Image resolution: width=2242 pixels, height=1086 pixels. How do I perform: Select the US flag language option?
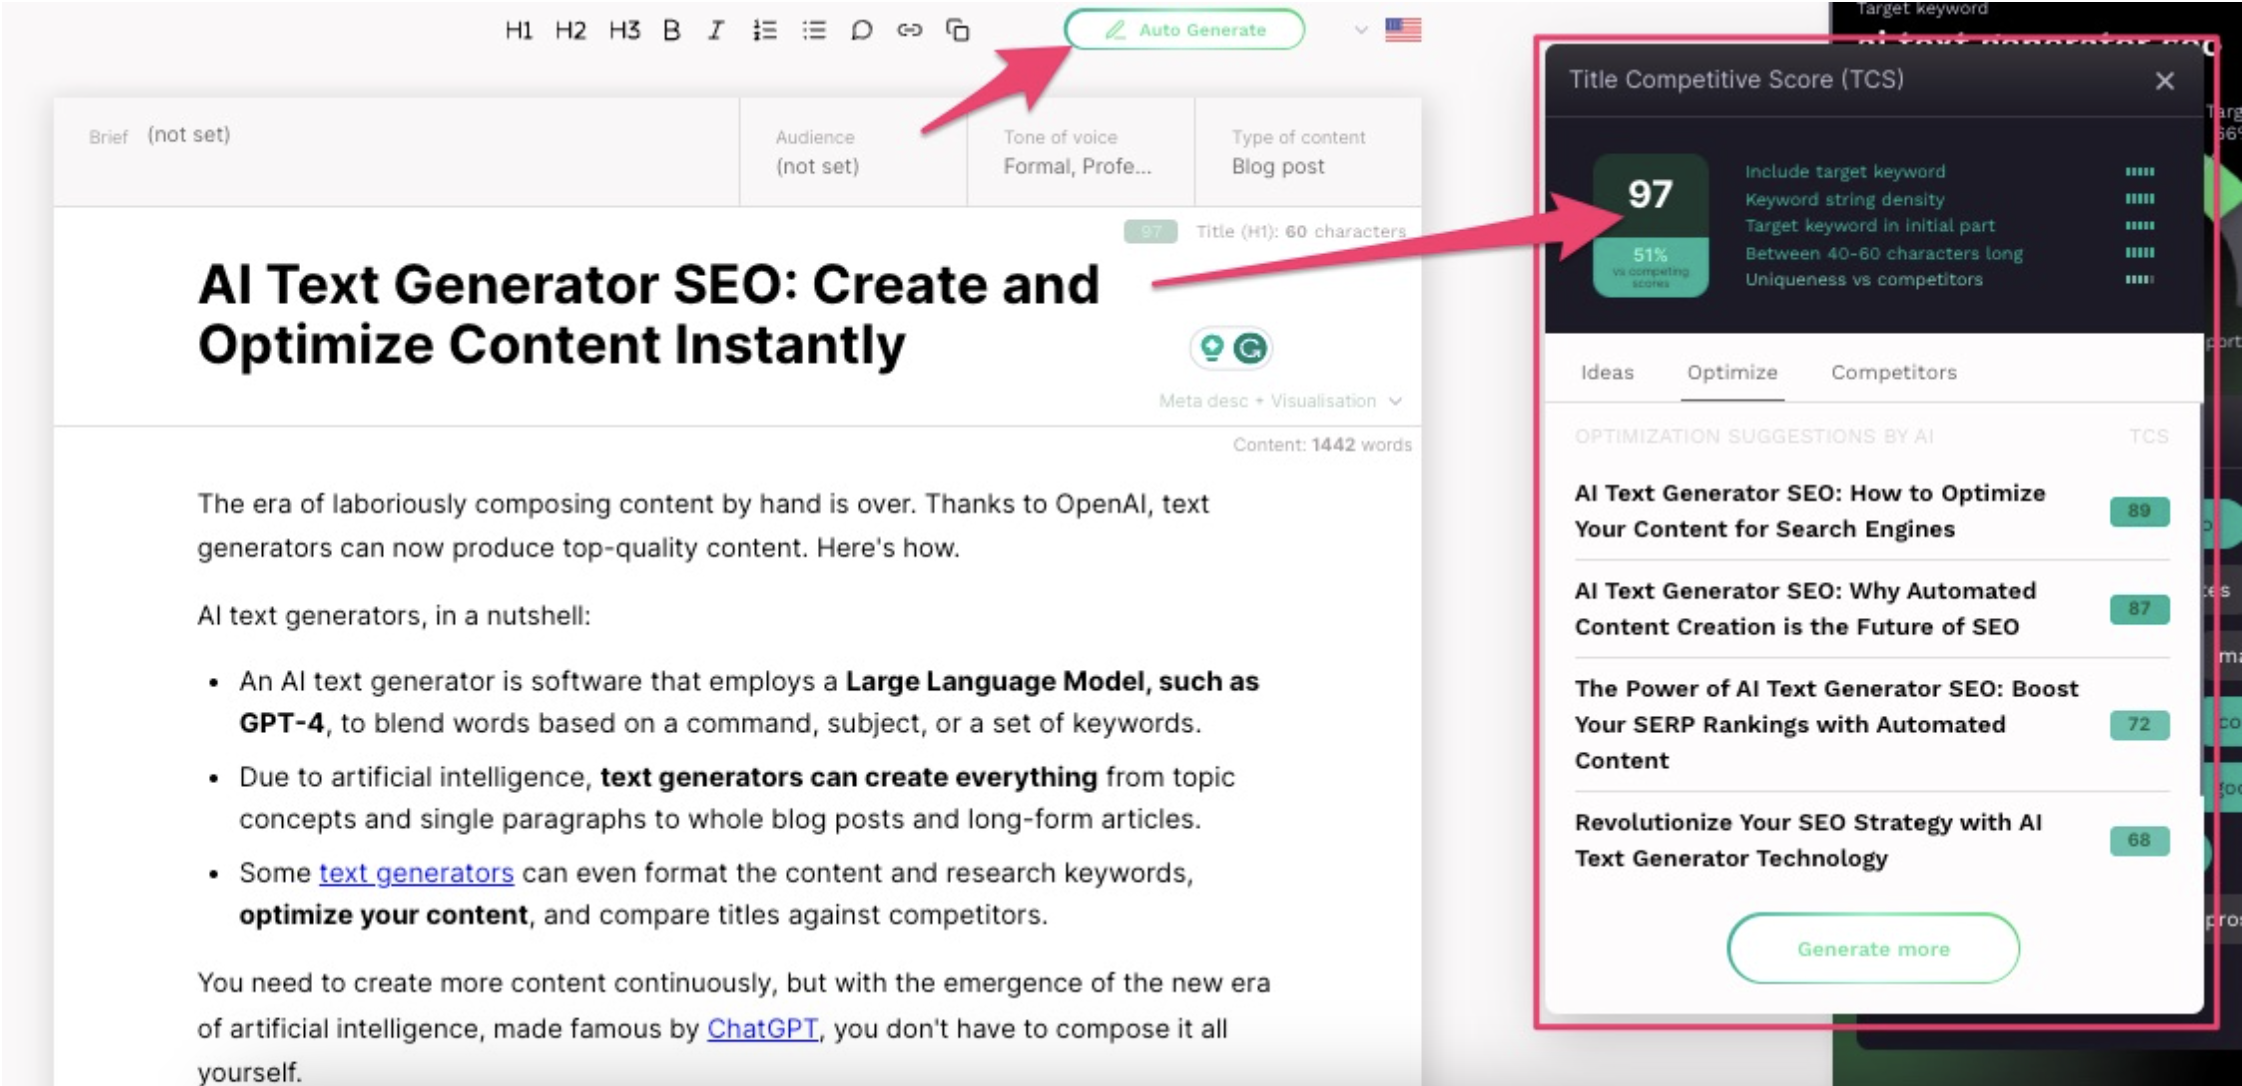click(1404, 29)
